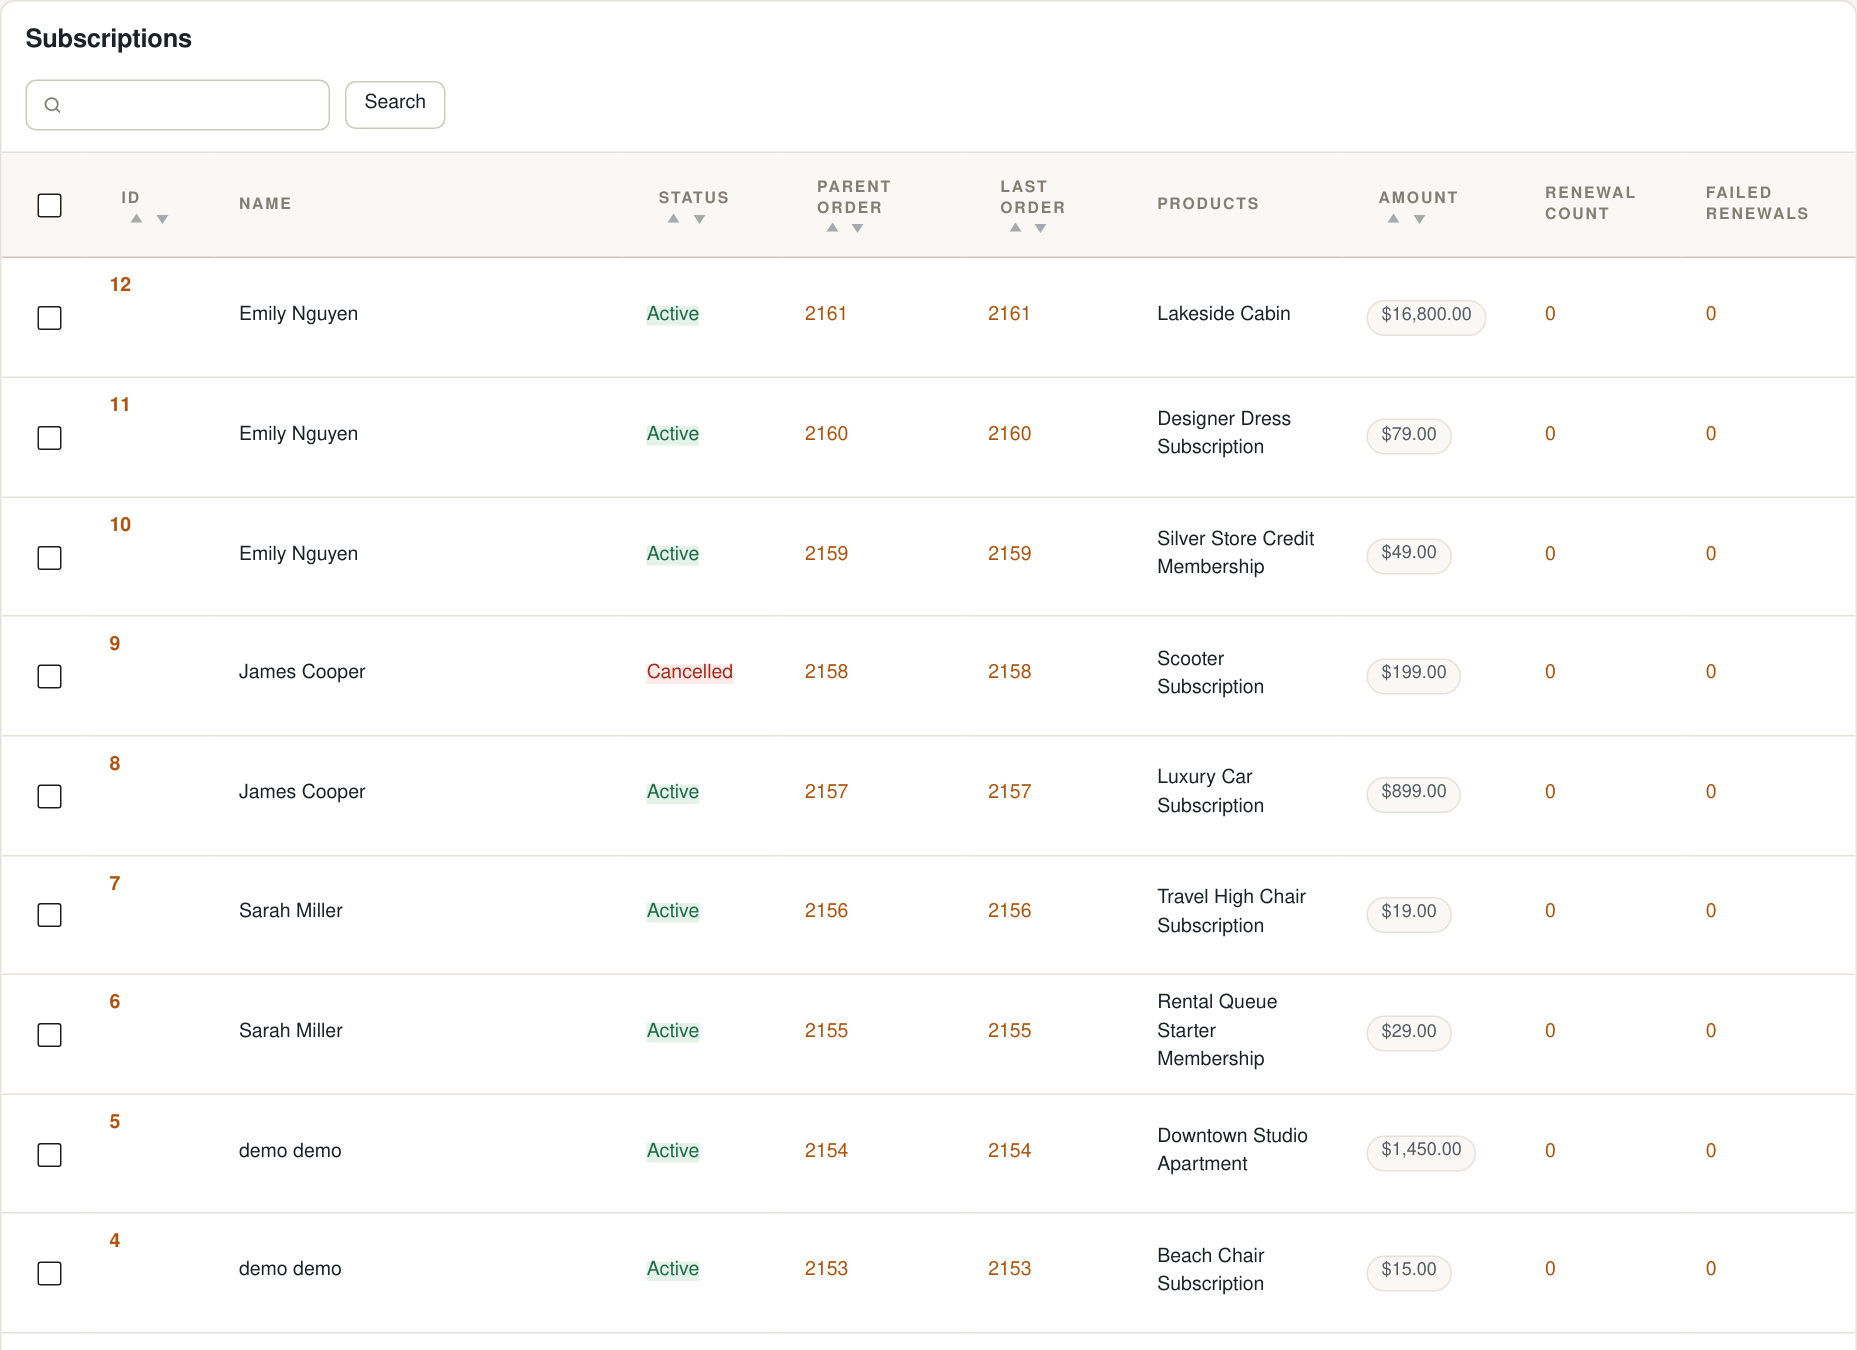Sort Parent Order descending arrow
1857x1350 pixels.
click(858, 228)
